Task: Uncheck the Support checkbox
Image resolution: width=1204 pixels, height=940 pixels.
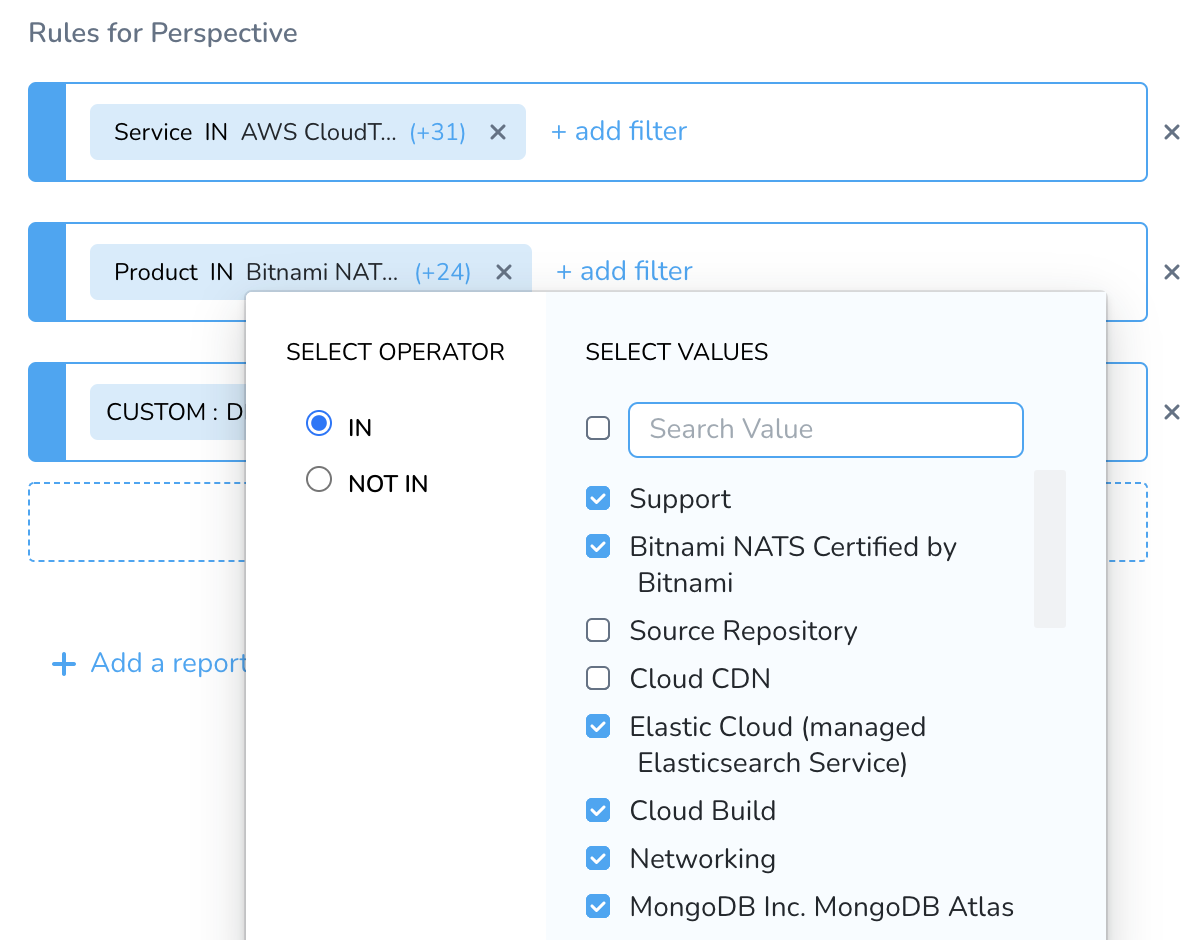Action: pyautogui.click(x=598, y=498)
